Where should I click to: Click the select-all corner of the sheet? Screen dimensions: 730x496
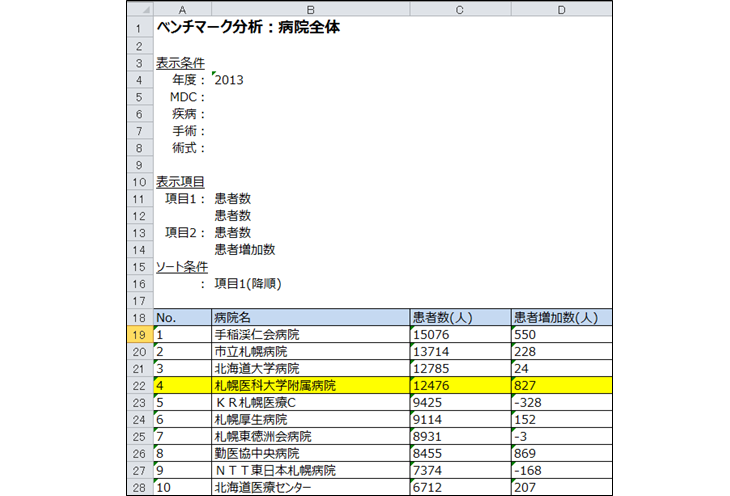click(140, 9)
